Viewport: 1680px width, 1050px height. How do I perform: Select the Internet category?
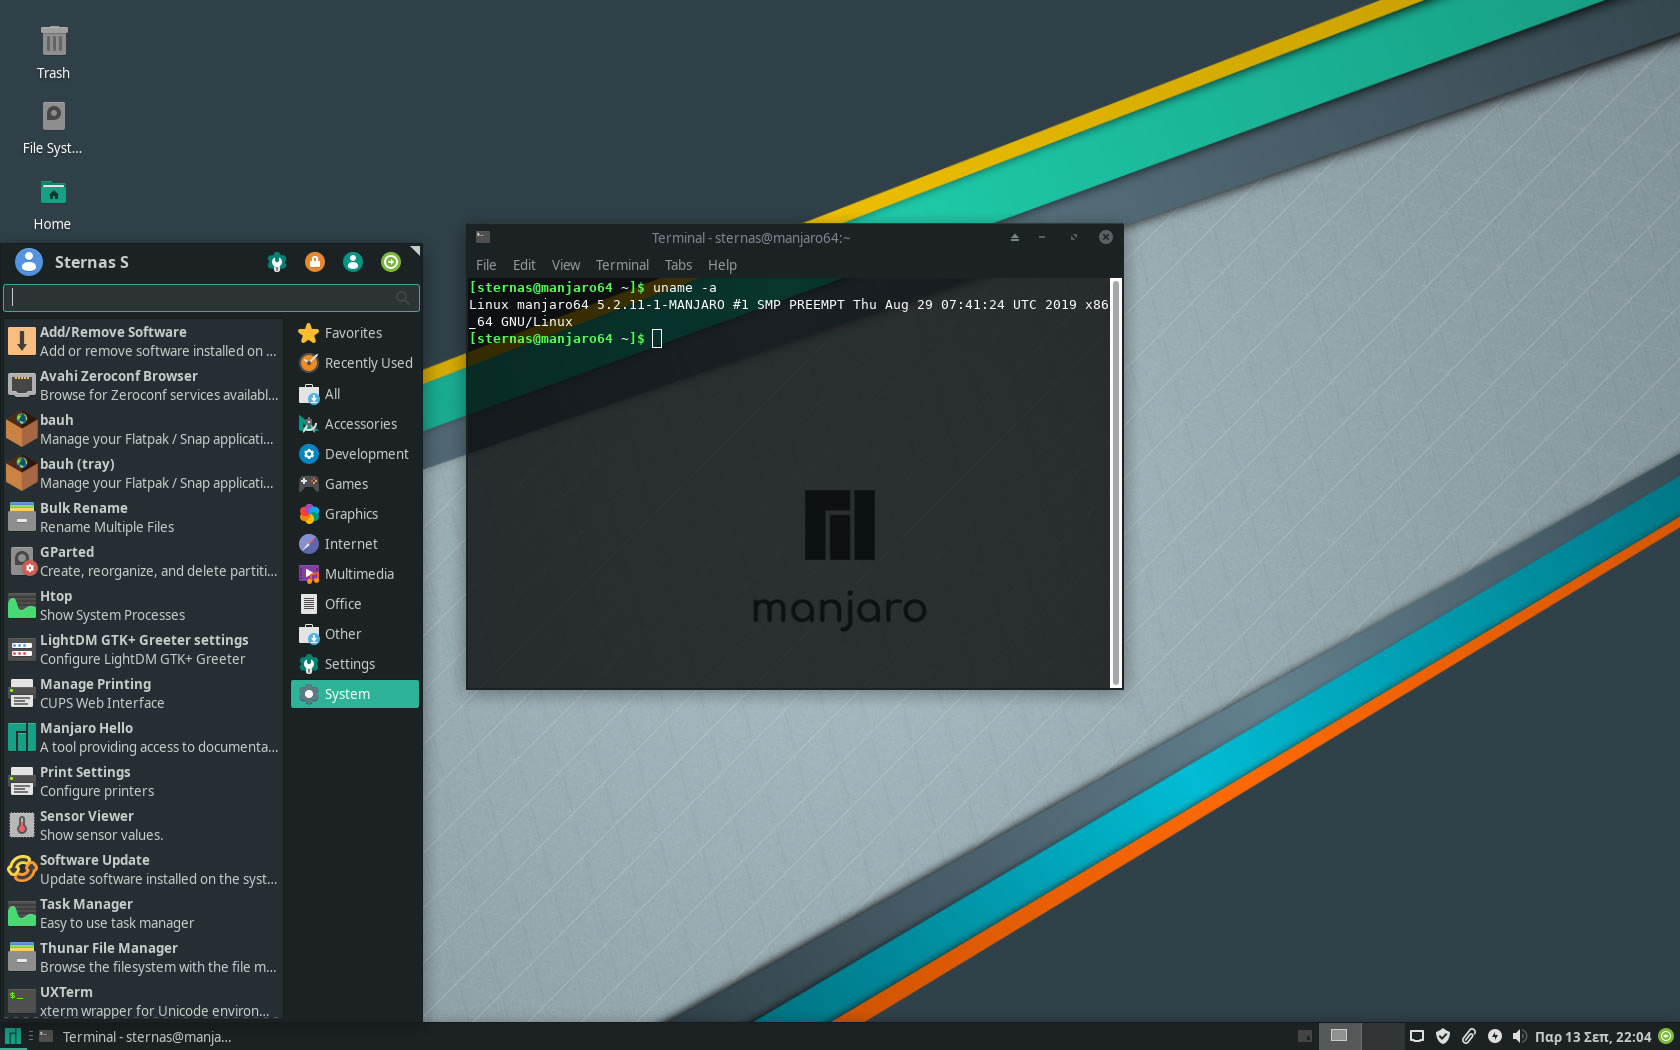(355, 544)
